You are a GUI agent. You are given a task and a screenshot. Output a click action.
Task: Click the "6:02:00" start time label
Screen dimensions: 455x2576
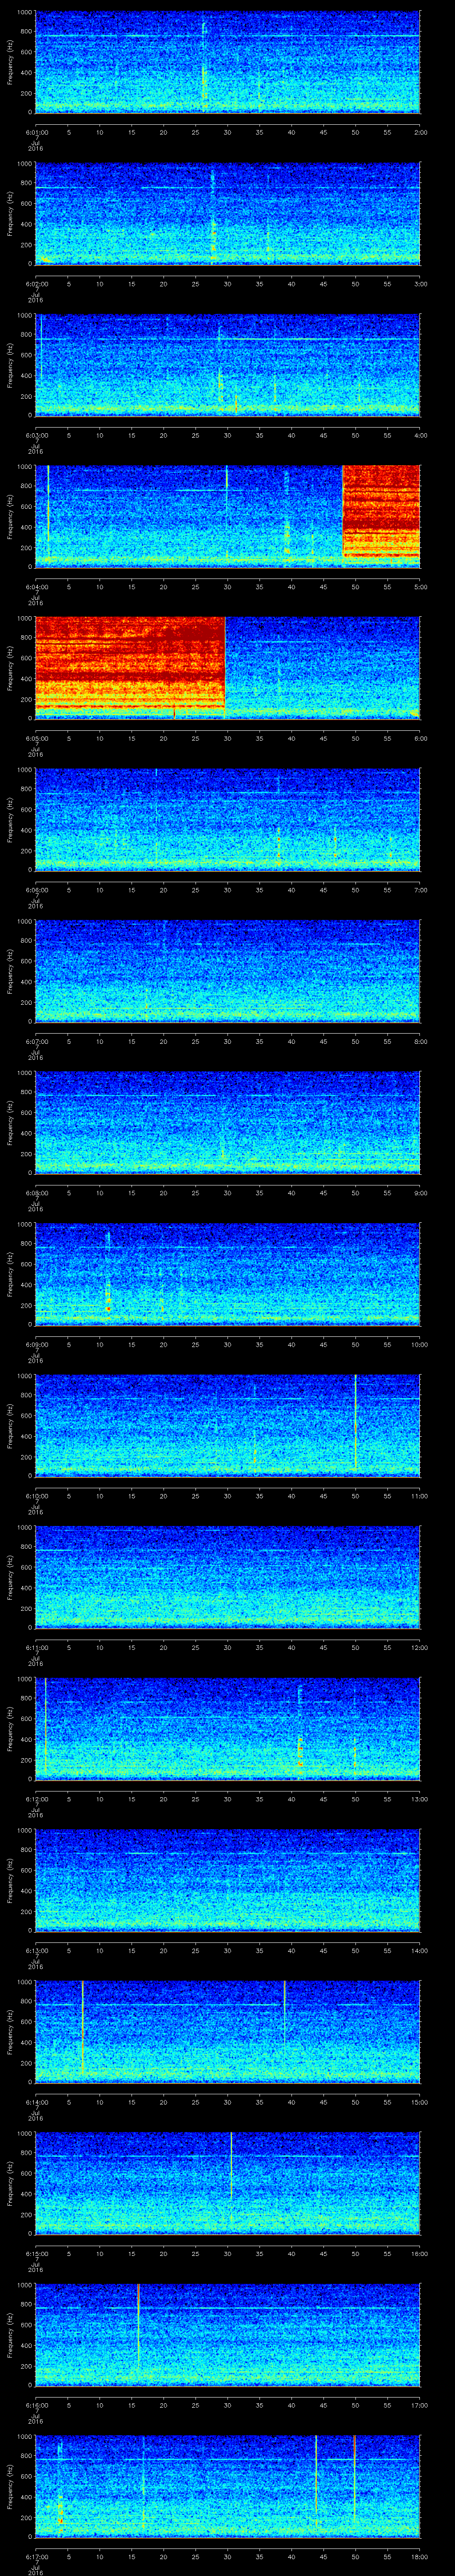point(37,284)
